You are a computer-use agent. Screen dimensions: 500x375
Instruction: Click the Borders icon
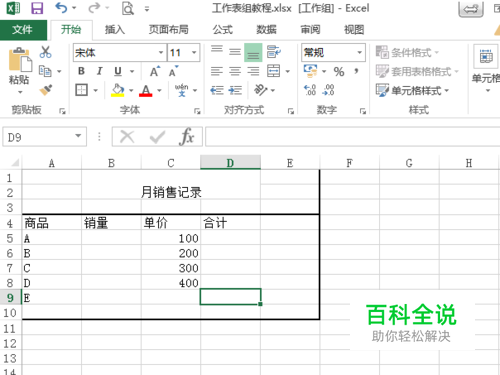82,90
